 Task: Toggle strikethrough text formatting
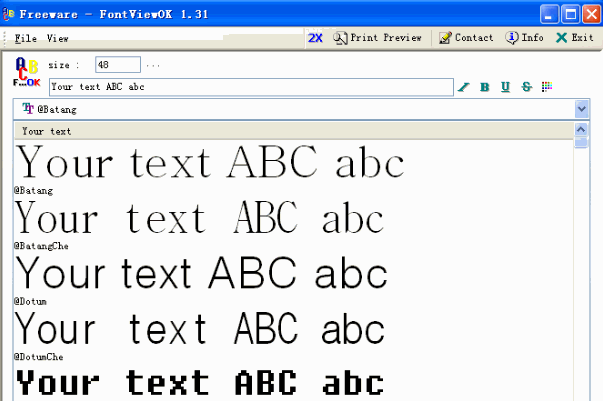[526, 87]
